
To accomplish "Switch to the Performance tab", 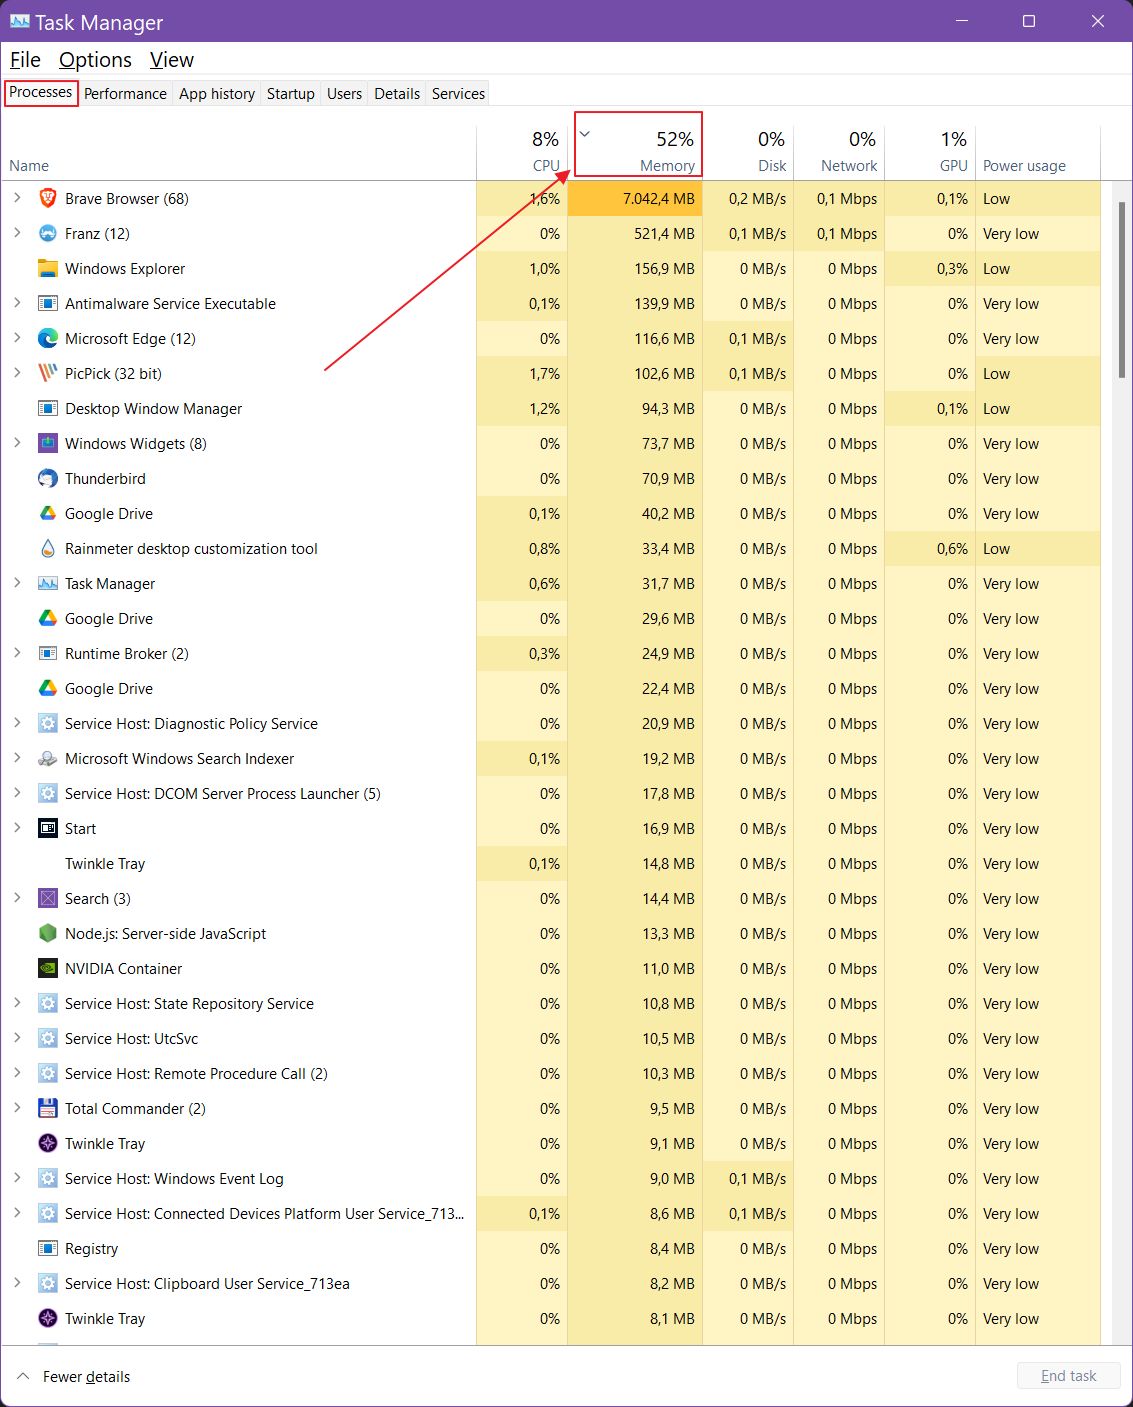I will (x=124, y=93).
